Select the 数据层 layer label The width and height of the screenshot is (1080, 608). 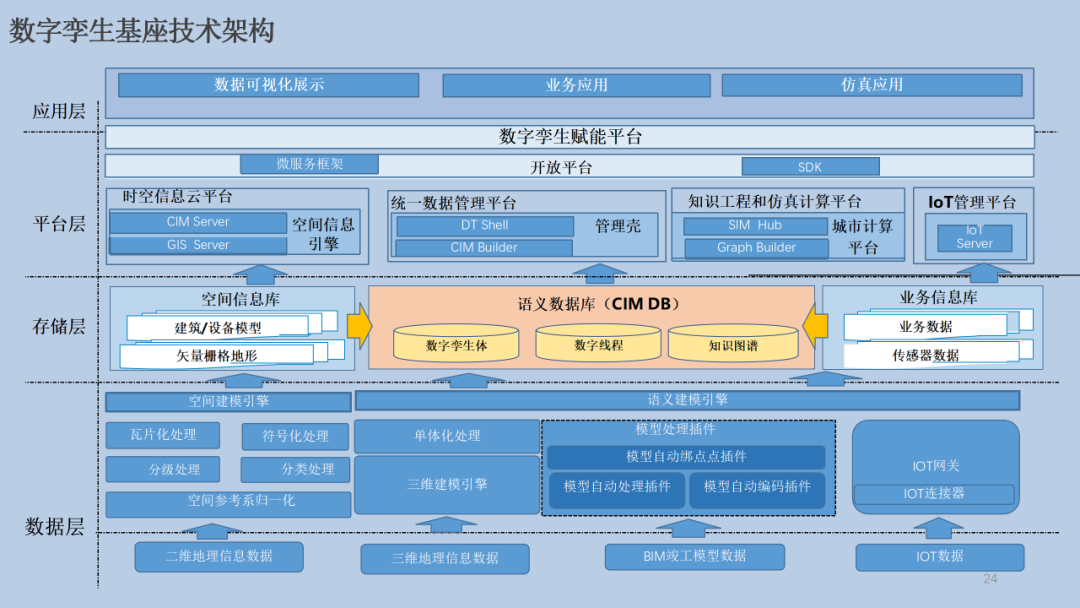coord(54,527)
